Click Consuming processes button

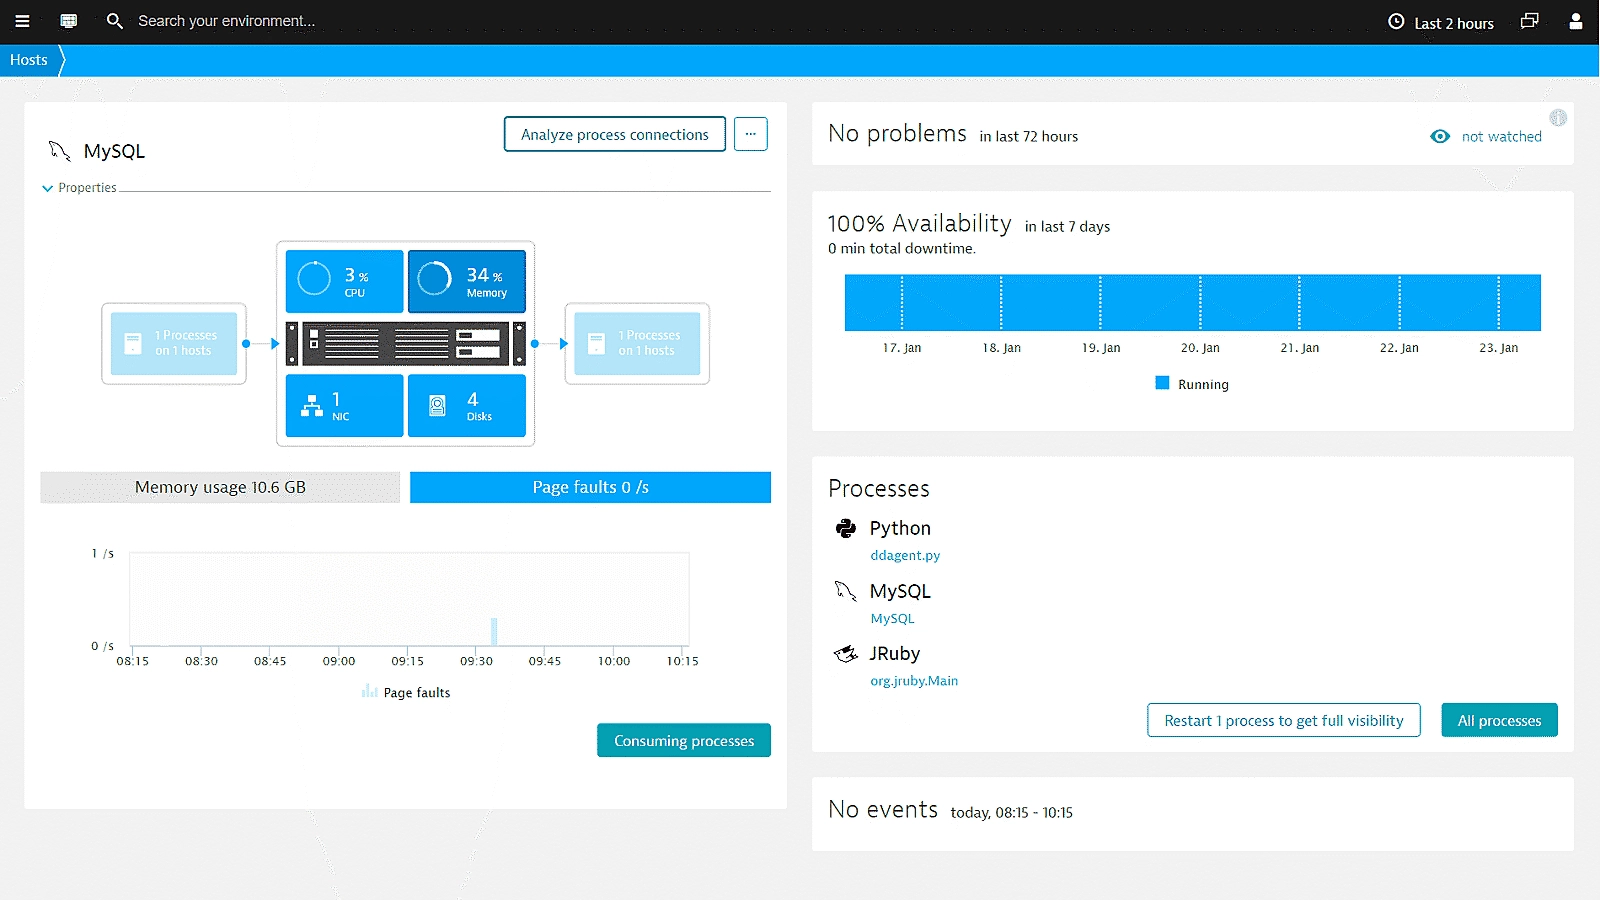(684, 740)
